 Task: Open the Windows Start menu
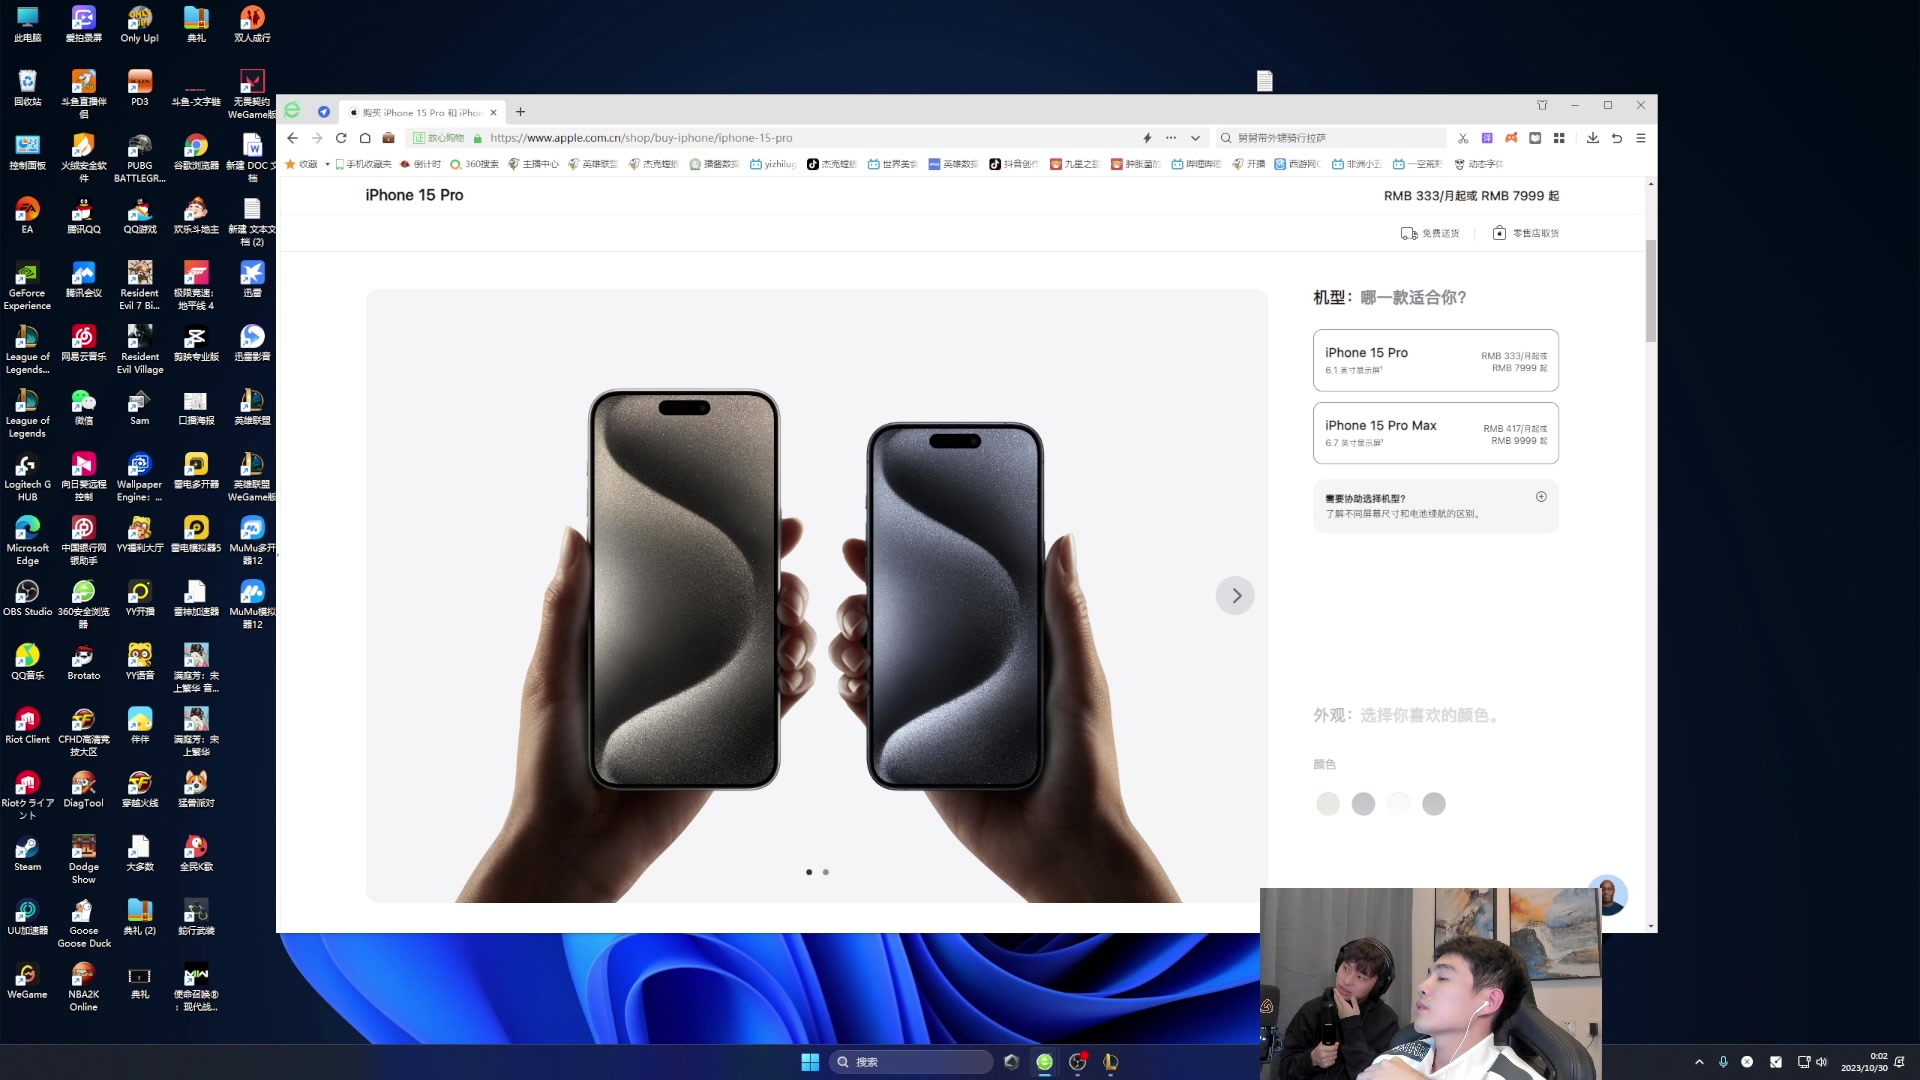point(810,1062)
